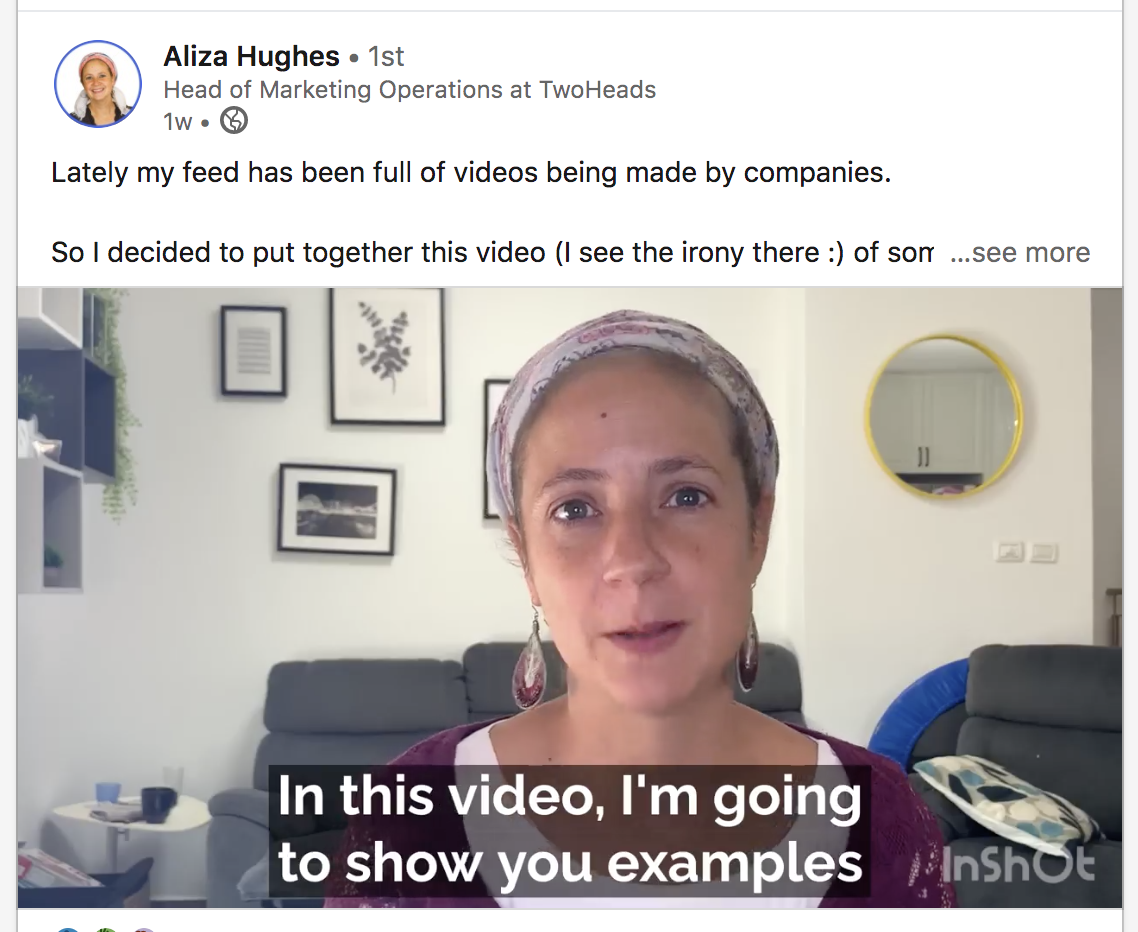Viewport: 1138px width, 932px height.
Task: Open the Head of Marketing Operations headline
Action: pos(409,89)
